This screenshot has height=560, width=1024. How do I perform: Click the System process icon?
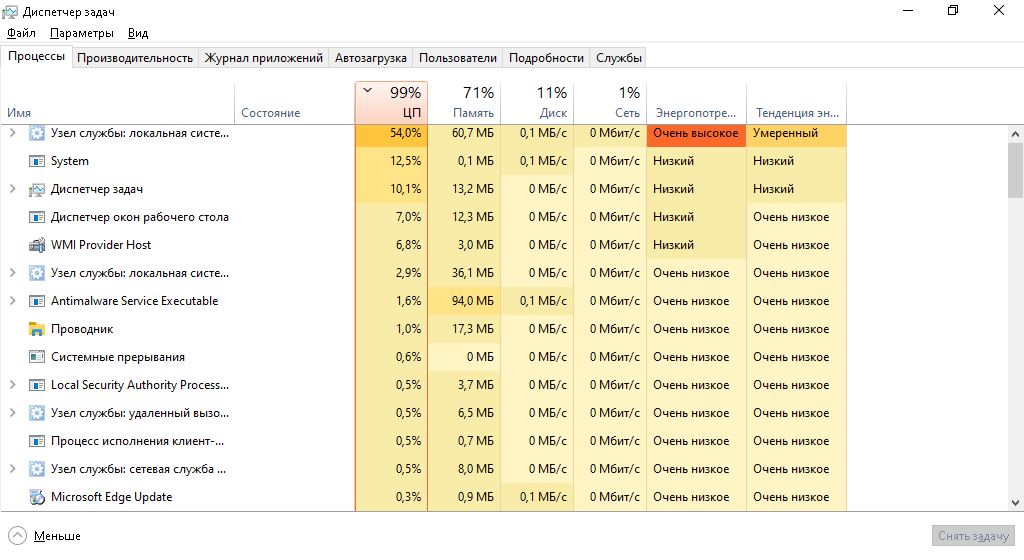[x=37, y=161]
